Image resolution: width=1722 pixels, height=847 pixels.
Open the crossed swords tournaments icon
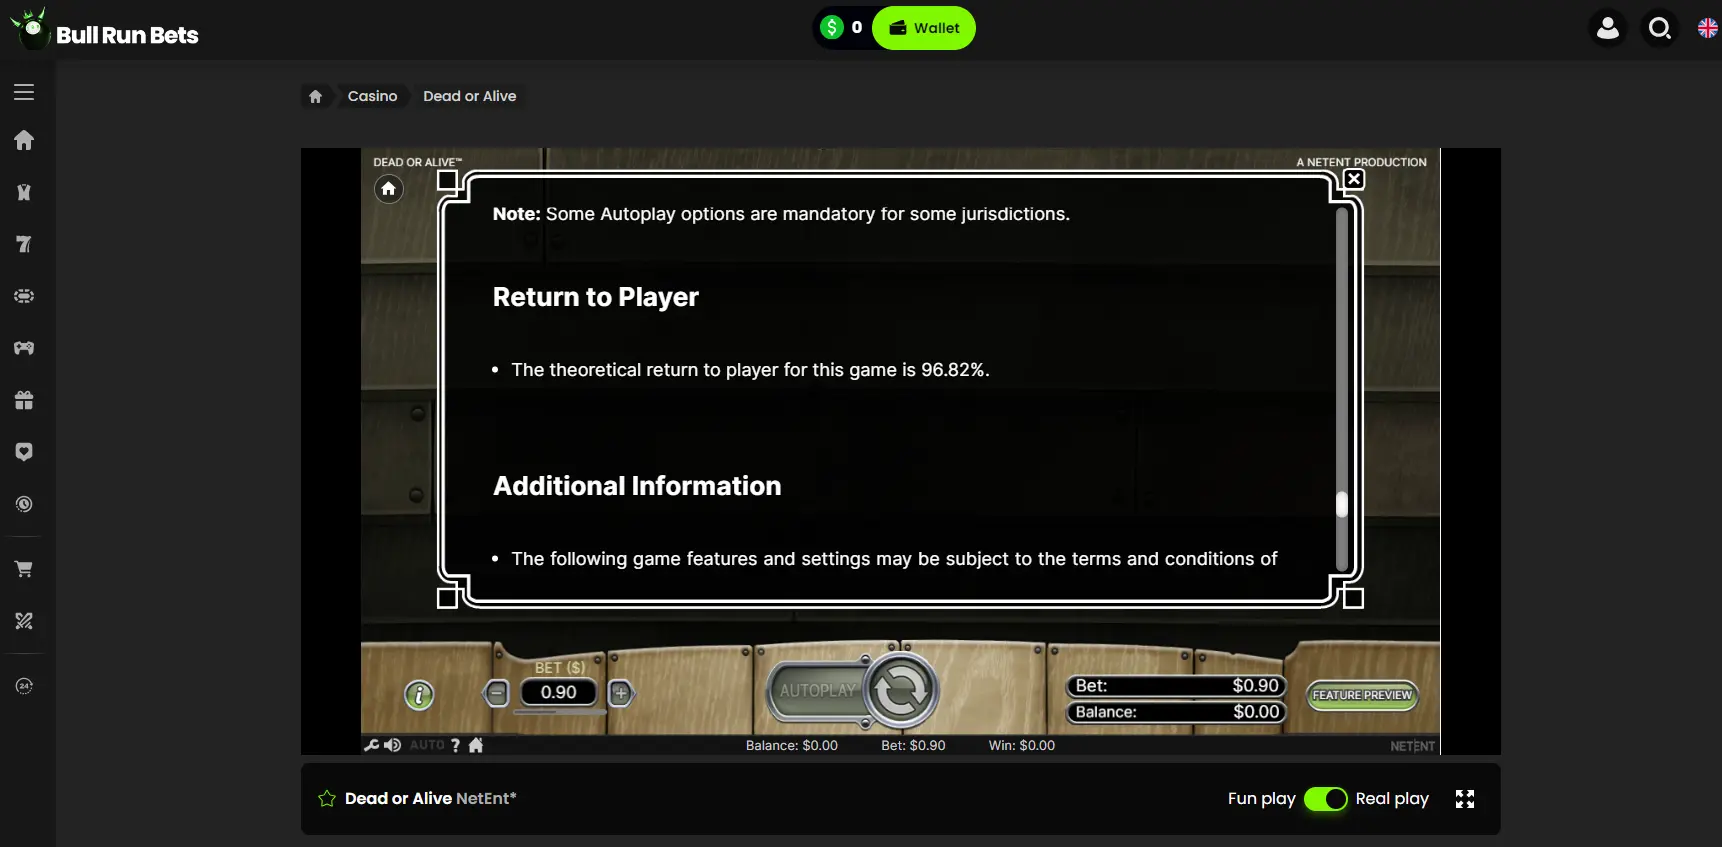tap(24, 621)
